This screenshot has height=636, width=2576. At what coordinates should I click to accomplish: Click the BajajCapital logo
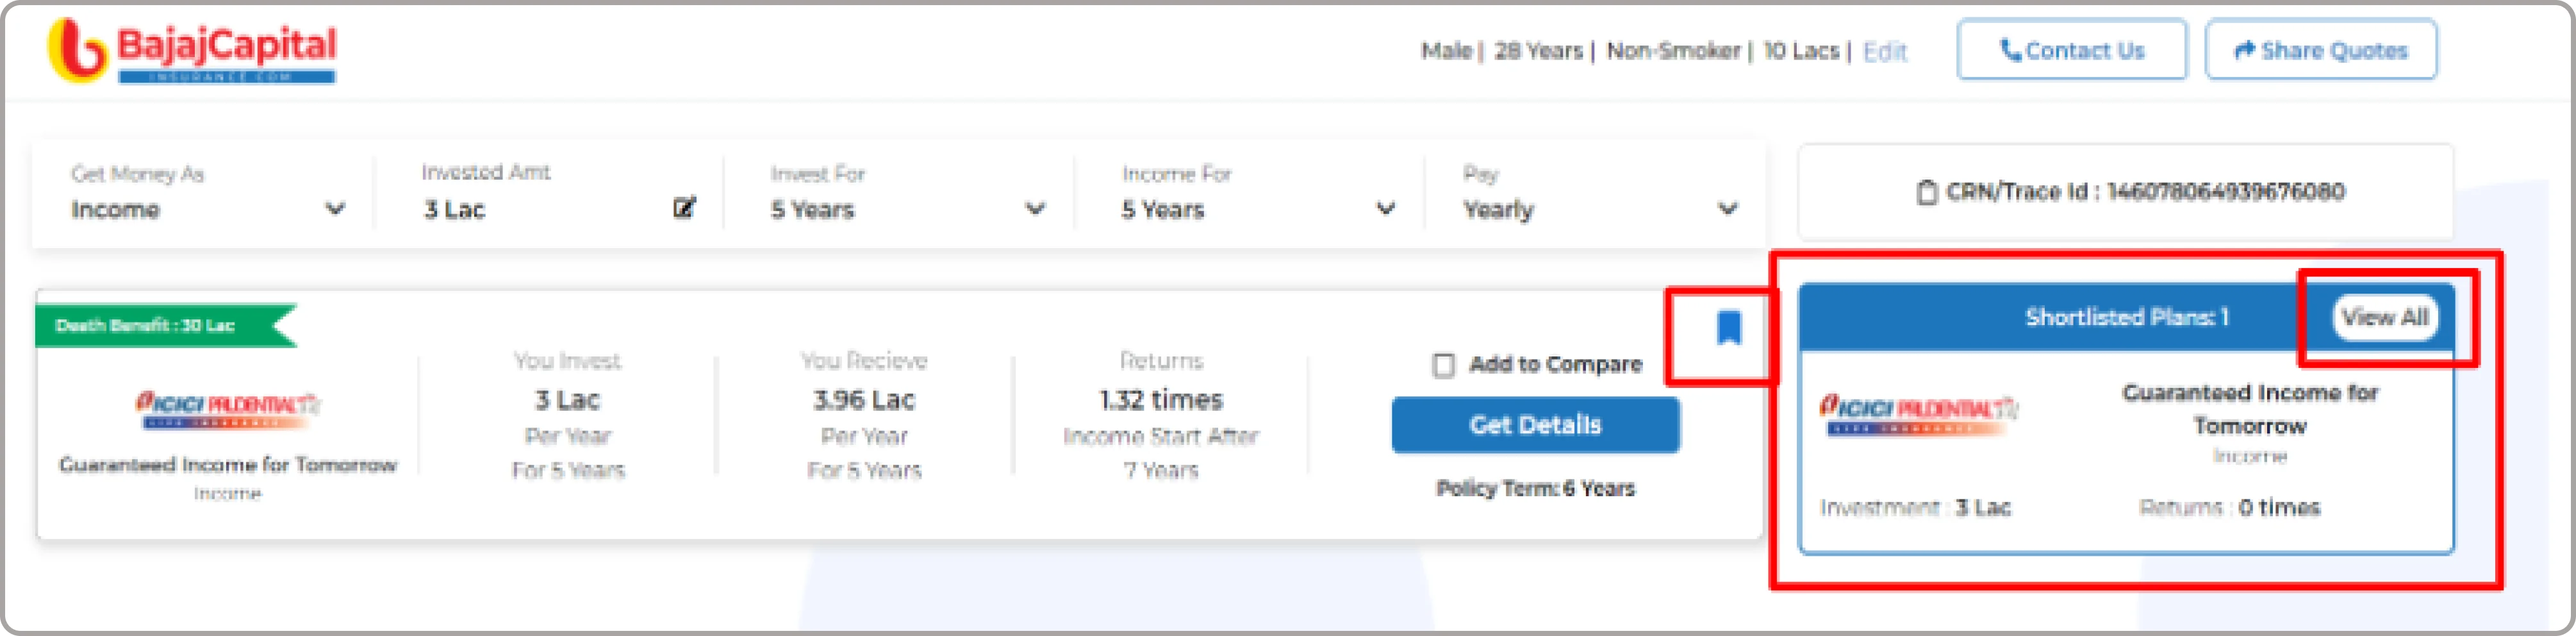point(192,50)
